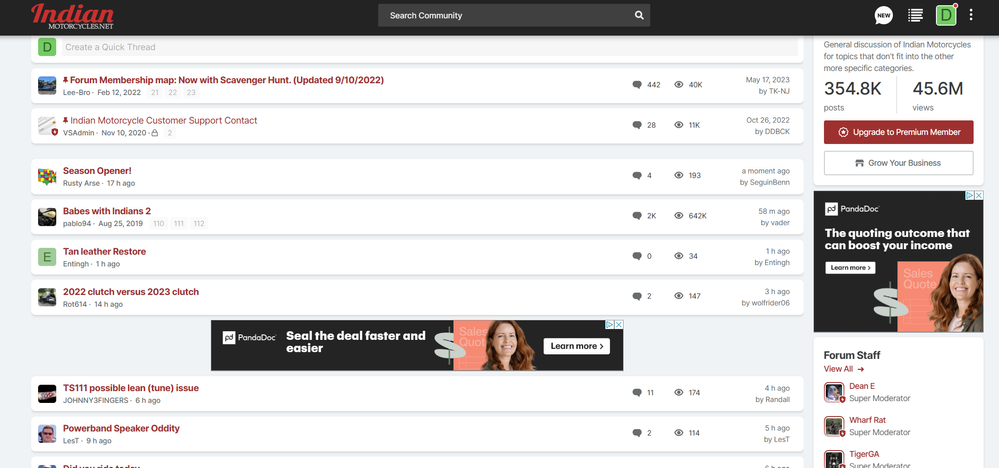Open TS111 possible lean (tune) issue thread

[x=131, y=388]
